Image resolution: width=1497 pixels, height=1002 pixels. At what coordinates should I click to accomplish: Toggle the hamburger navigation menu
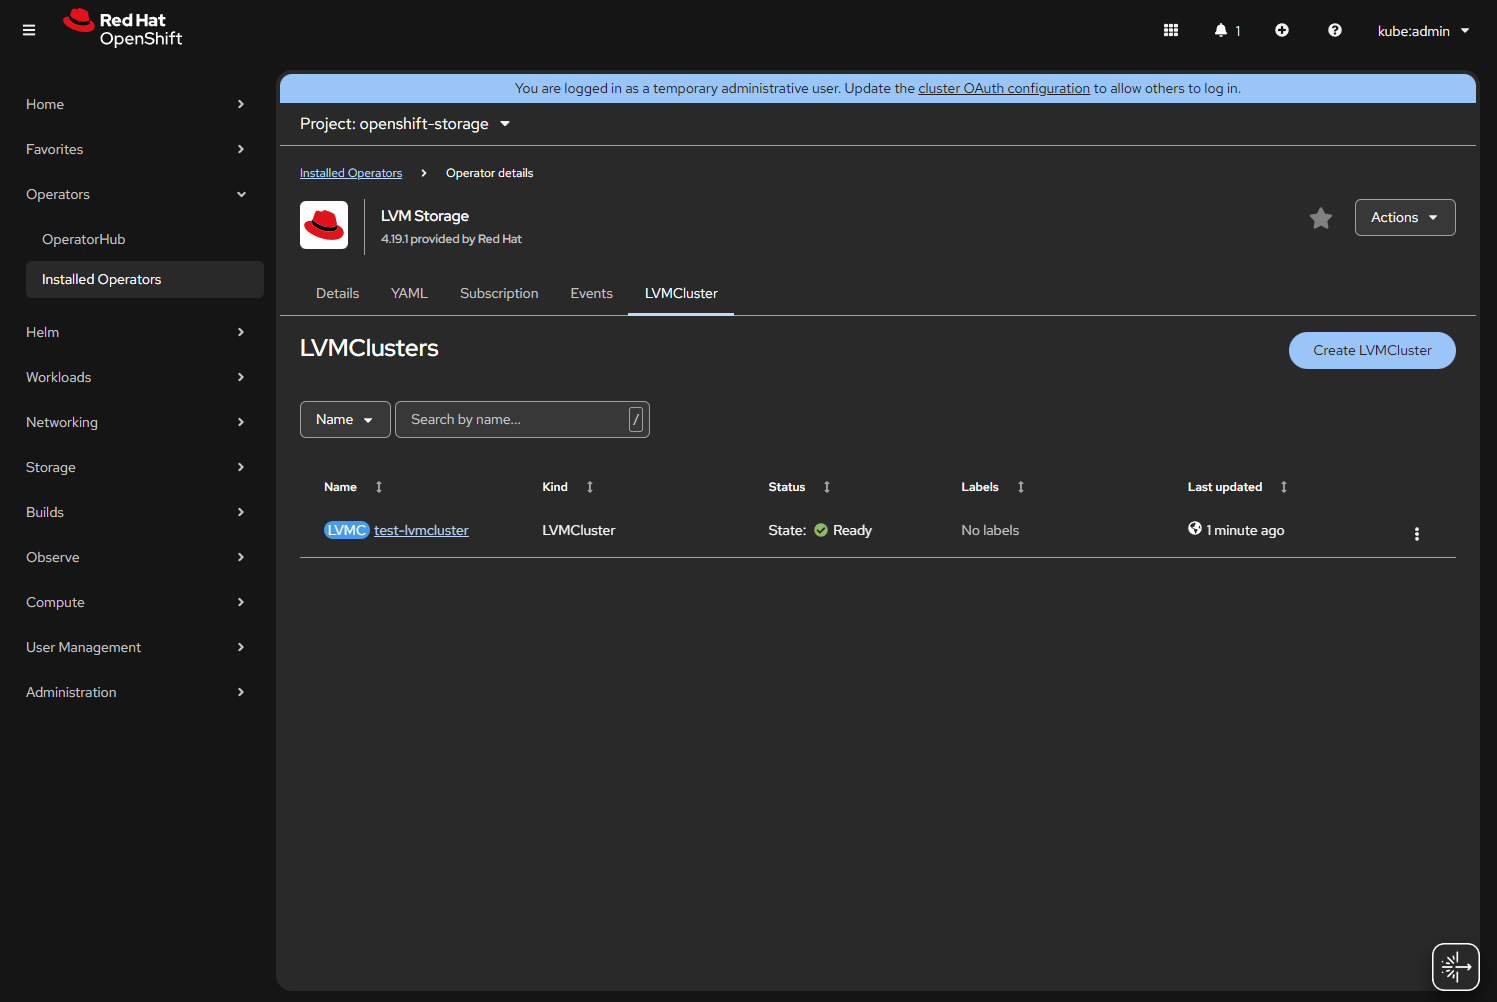(29, 30)
